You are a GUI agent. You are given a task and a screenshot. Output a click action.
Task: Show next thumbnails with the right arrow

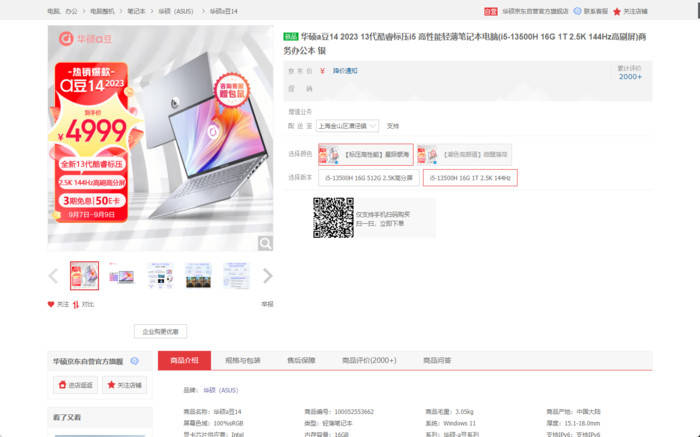(x=267, y=276)
